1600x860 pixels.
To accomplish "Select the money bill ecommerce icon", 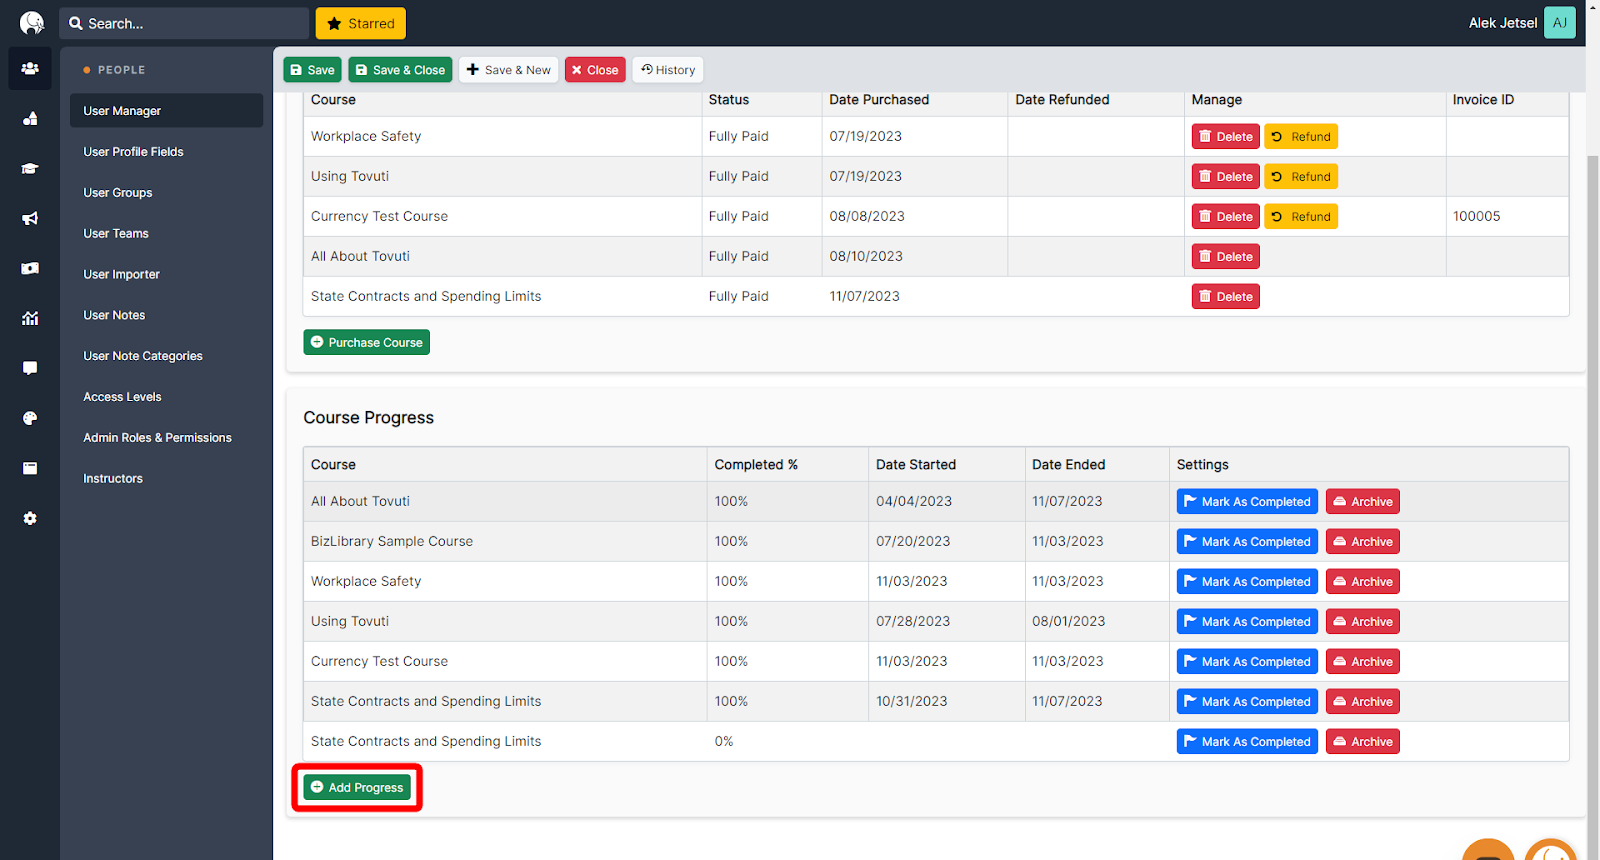I will coord(30,268).
